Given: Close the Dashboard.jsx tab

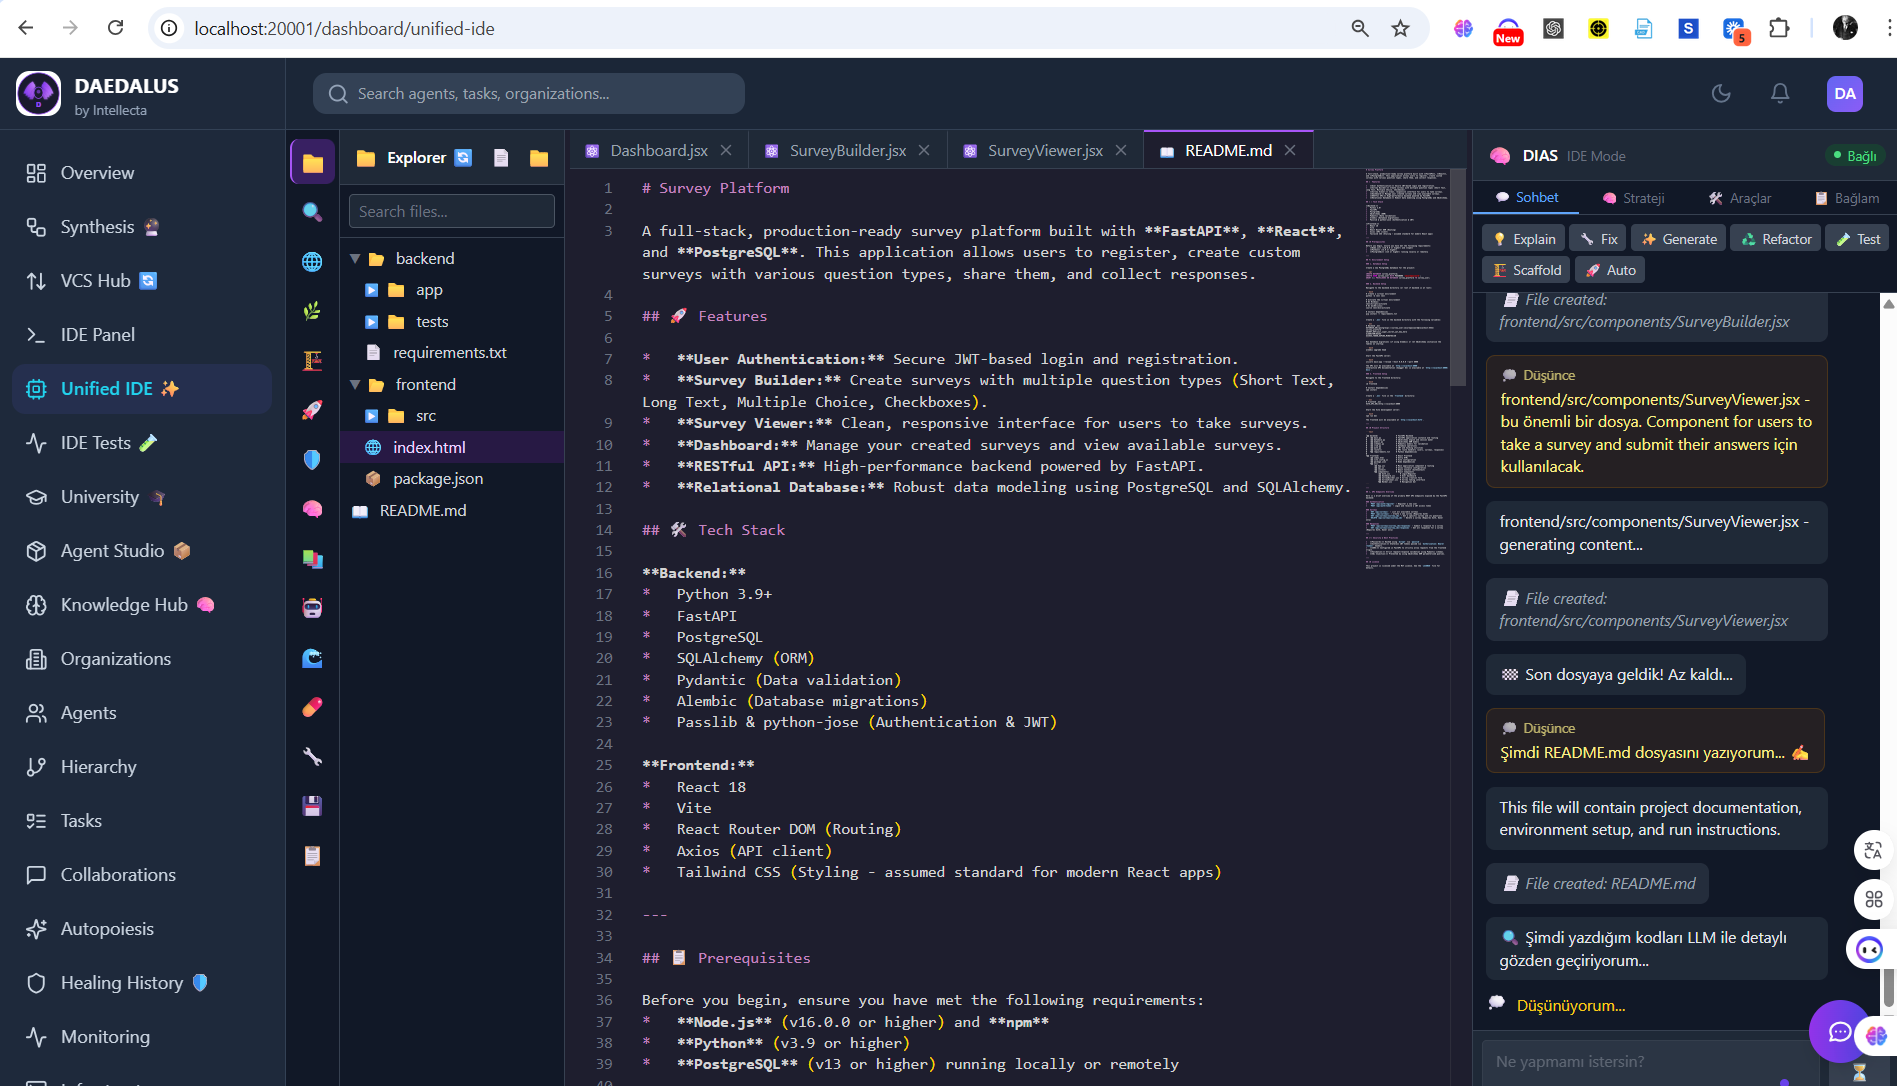Looking at the screenshot, I should coord(726,150).
